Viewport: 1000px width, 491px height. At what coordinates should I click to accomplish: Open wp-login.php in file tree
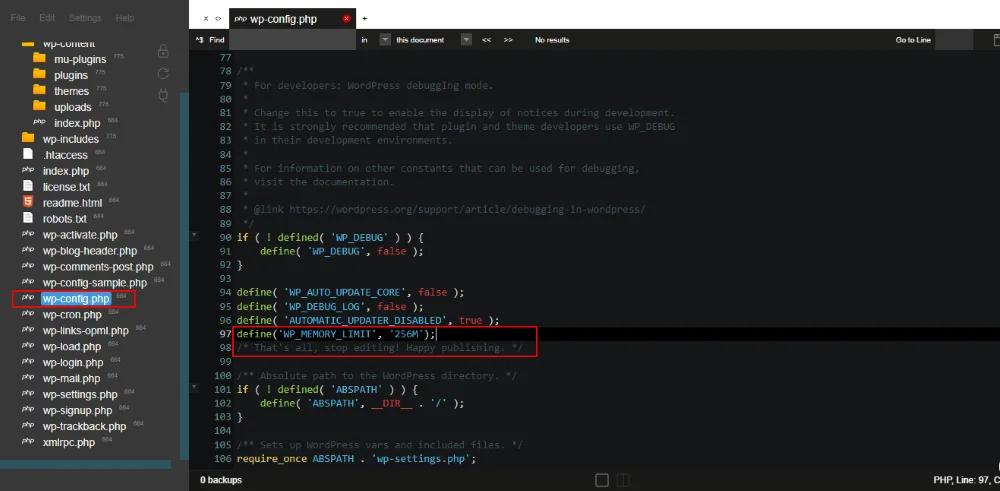click(x=73, y=362)
